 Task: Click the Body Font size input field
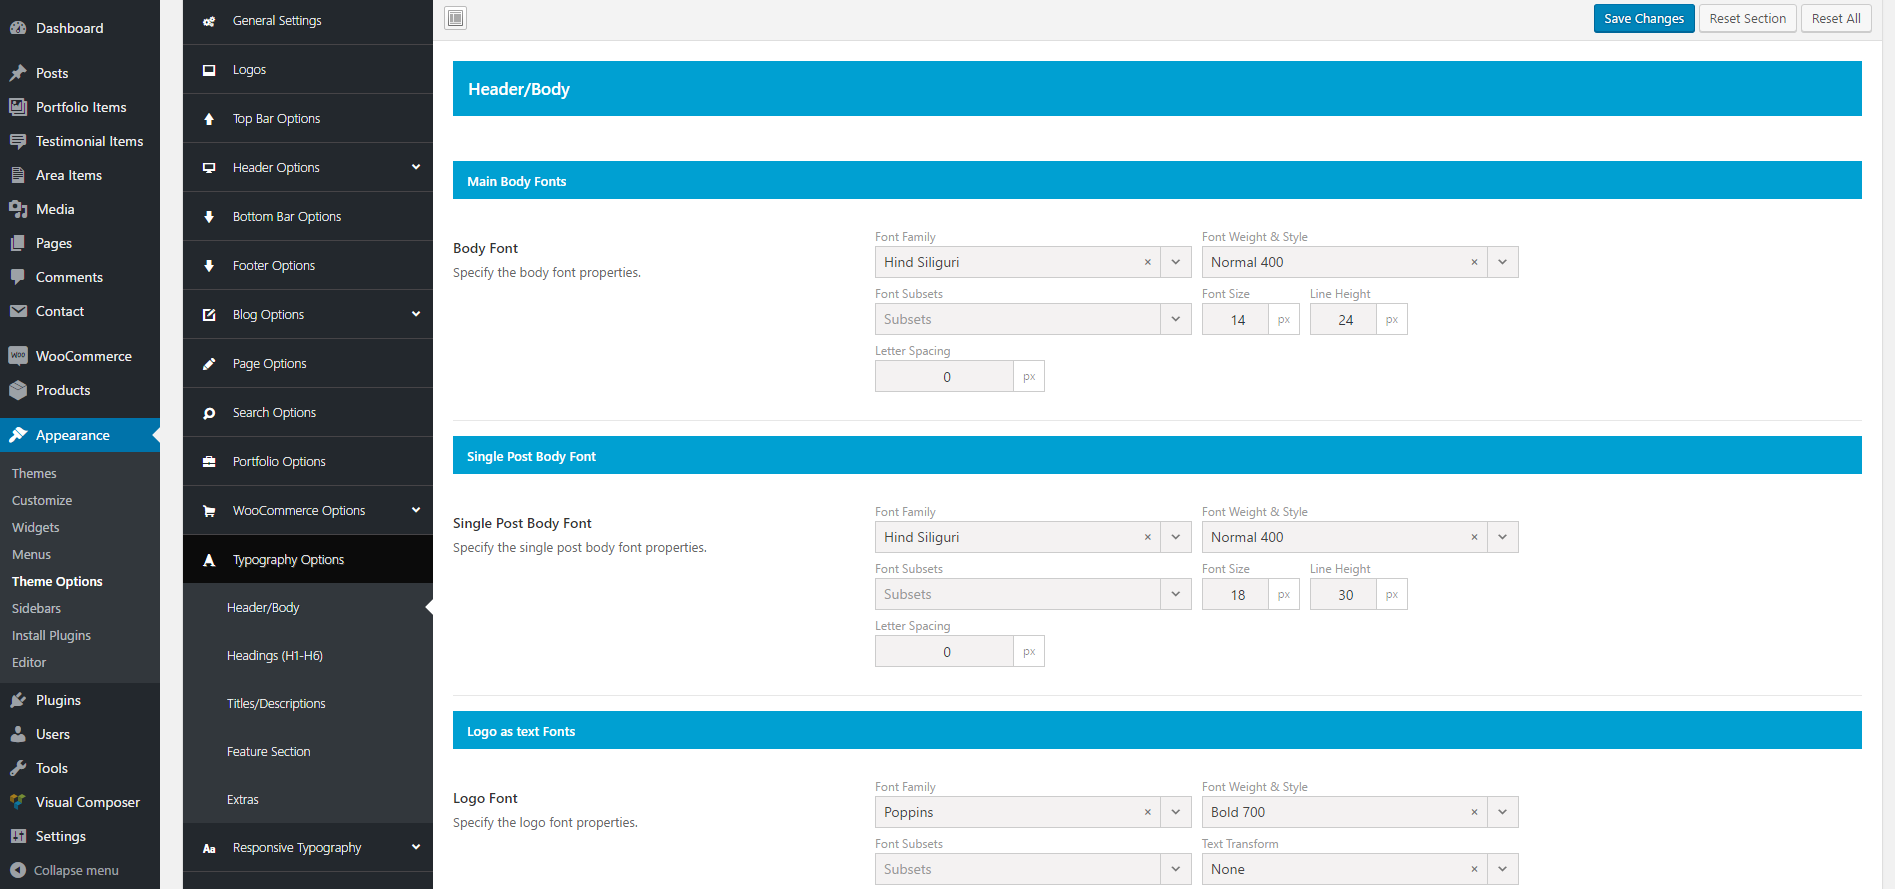1236,320
